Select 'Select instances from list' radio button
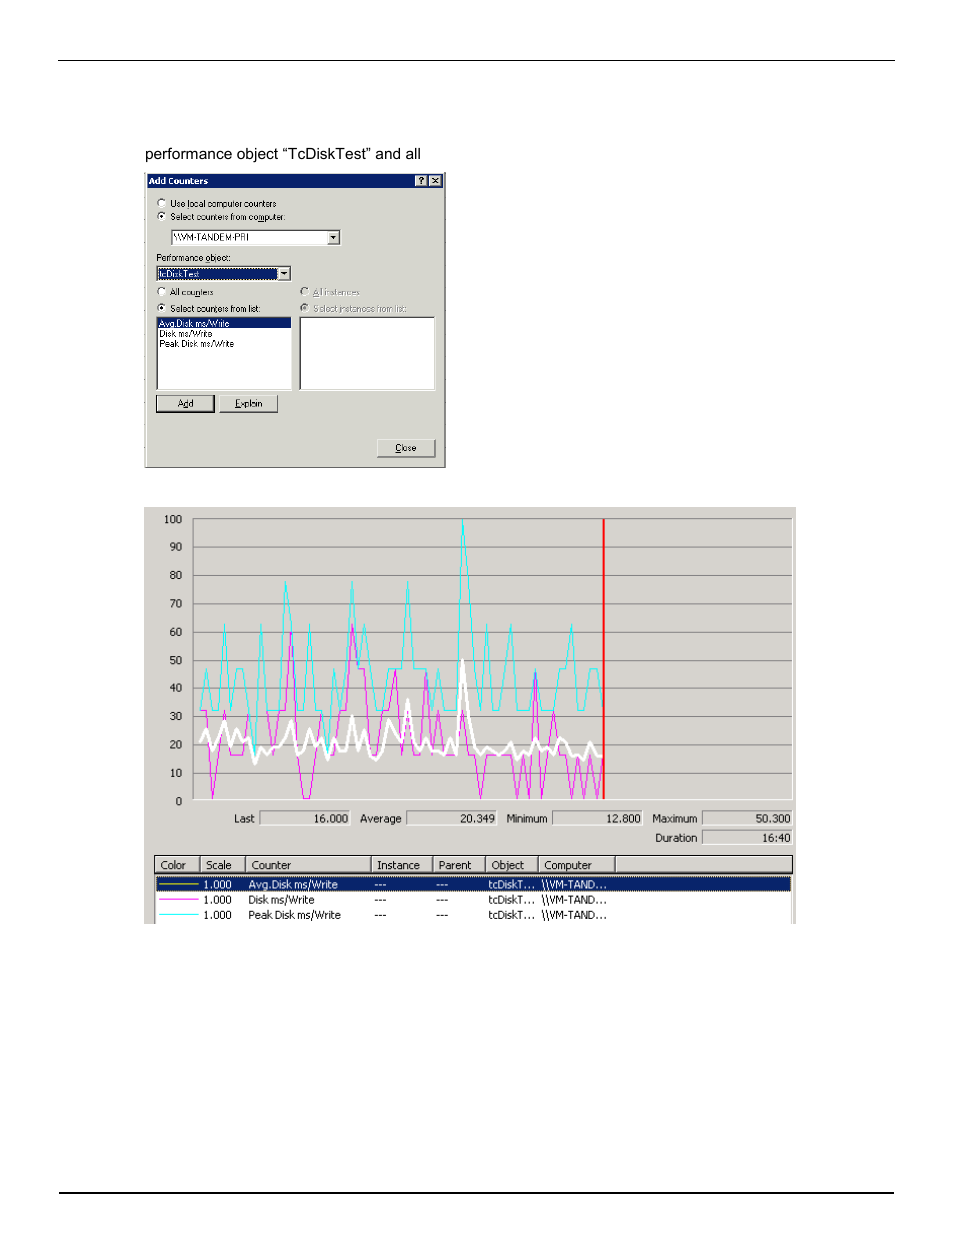The height and width of the screenshot is (1235, 954). coord(304,308)
